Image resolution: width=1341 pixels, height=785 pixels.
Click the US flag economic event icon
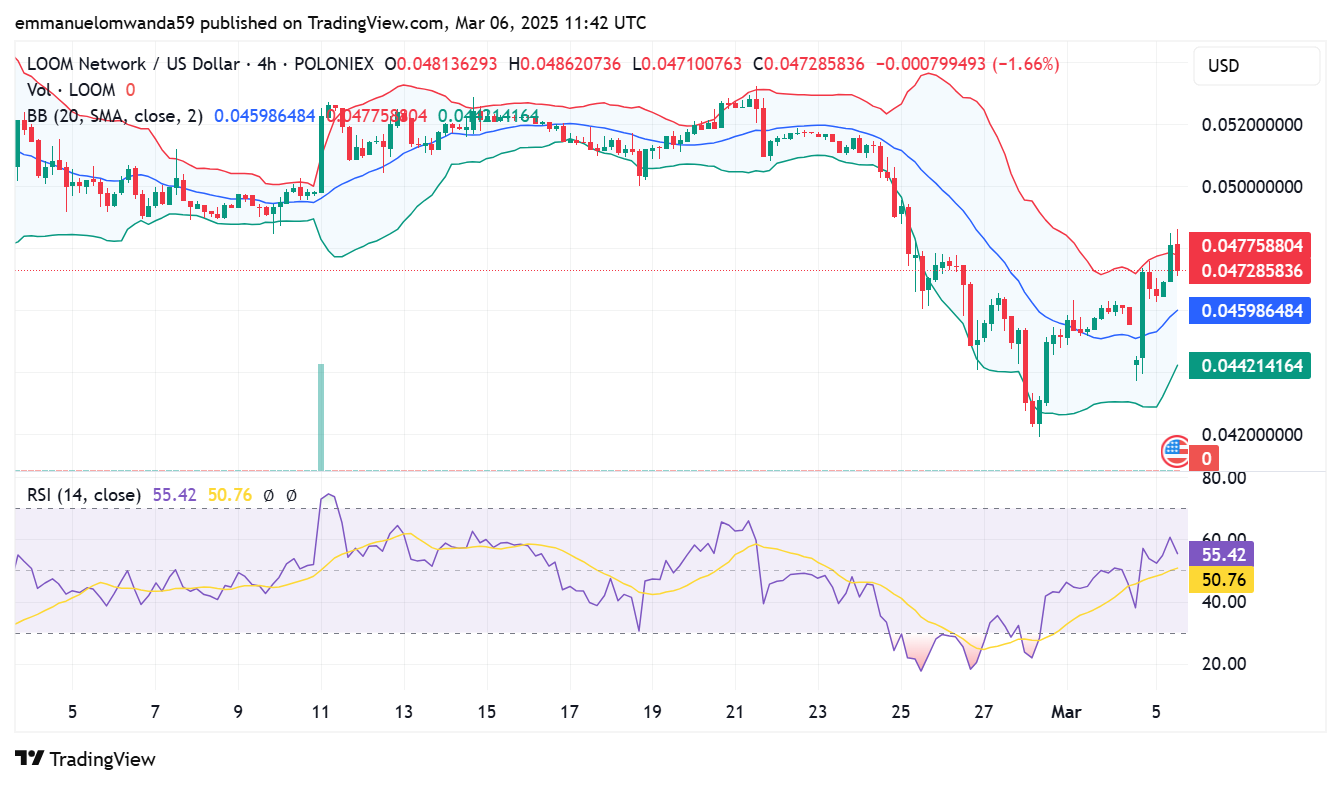[x=1174, y=449]
